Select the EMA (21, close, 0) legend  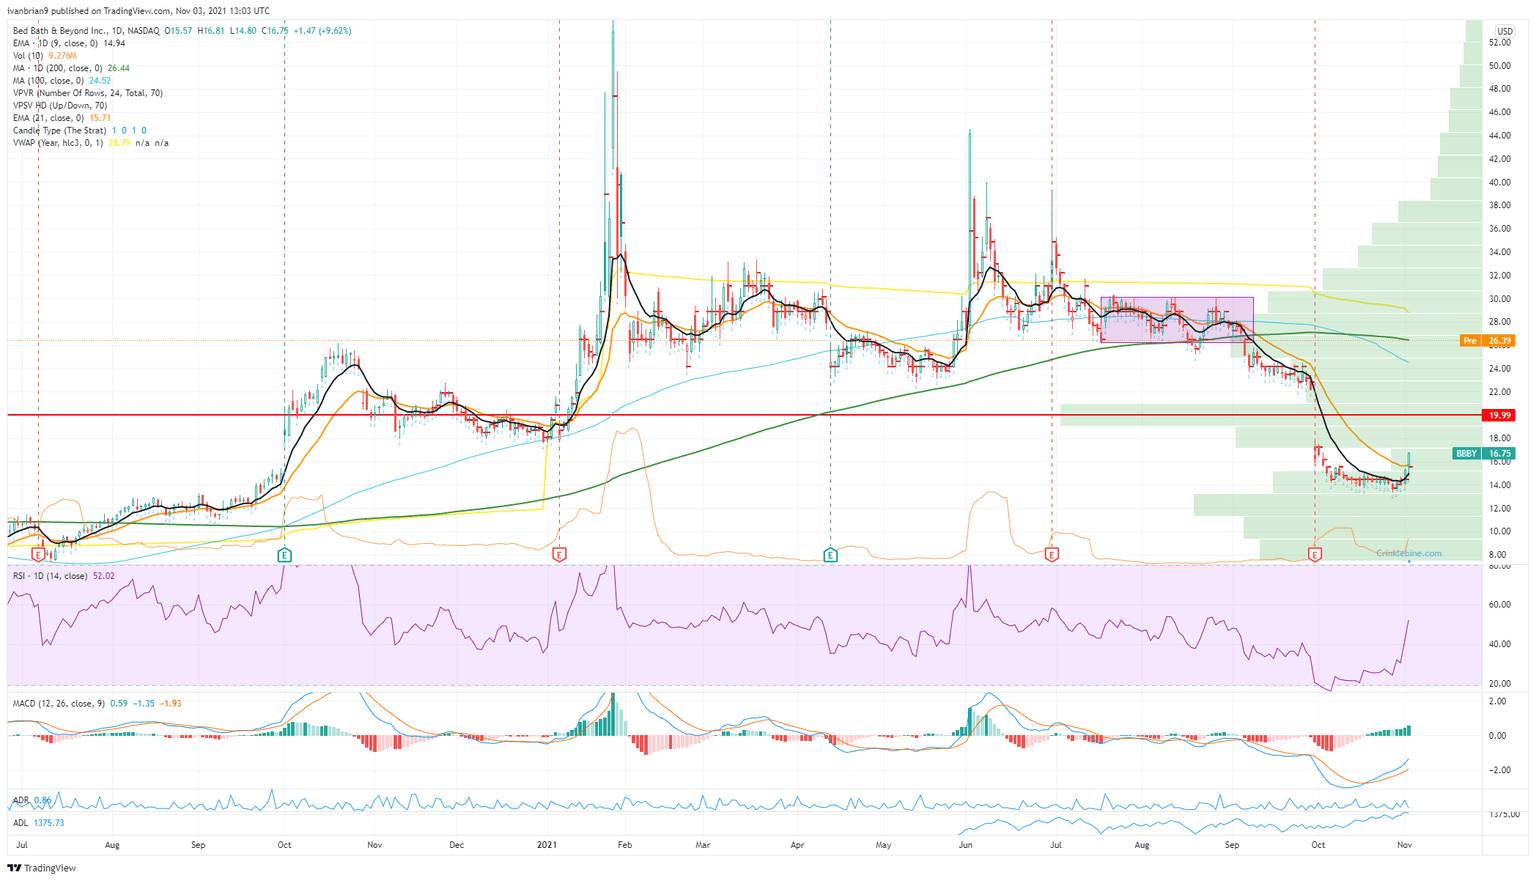coord(61,118)
